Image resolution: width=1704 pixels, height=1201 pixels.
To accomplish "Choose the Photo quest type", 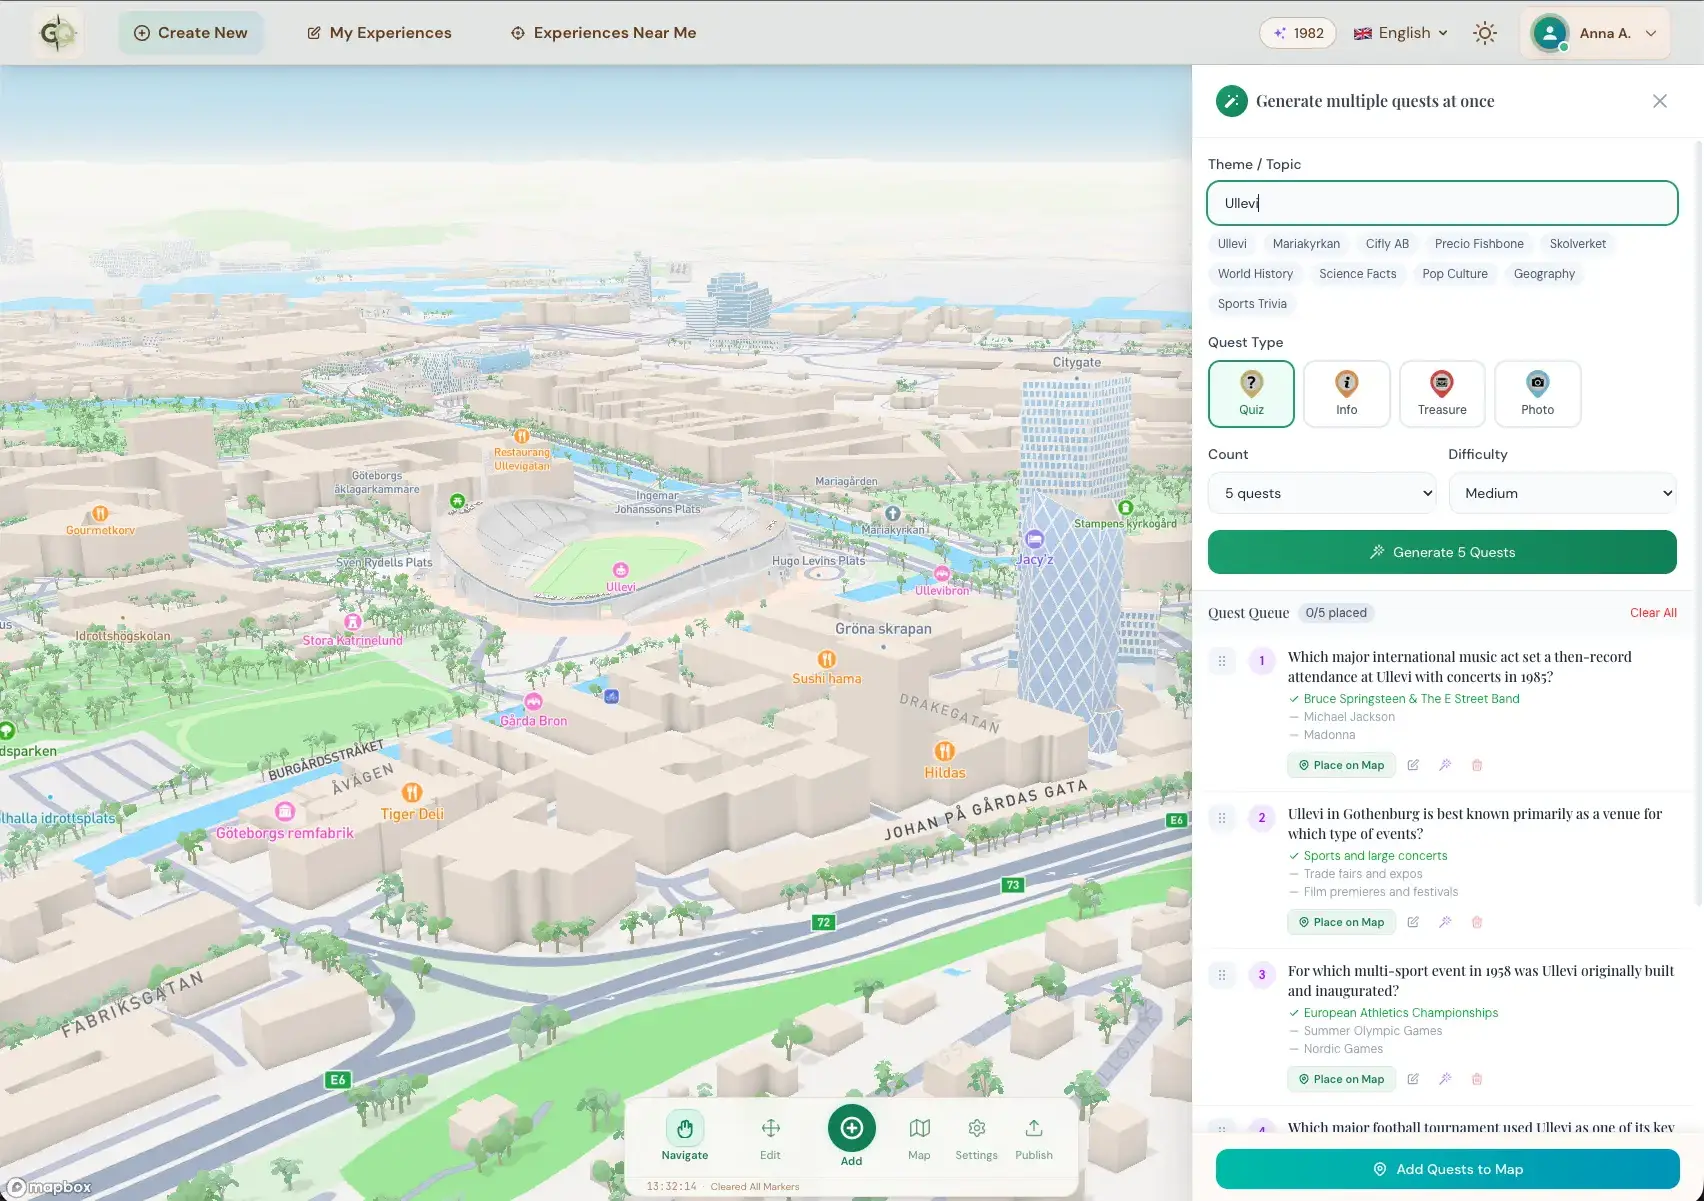I will point(1537,394).
